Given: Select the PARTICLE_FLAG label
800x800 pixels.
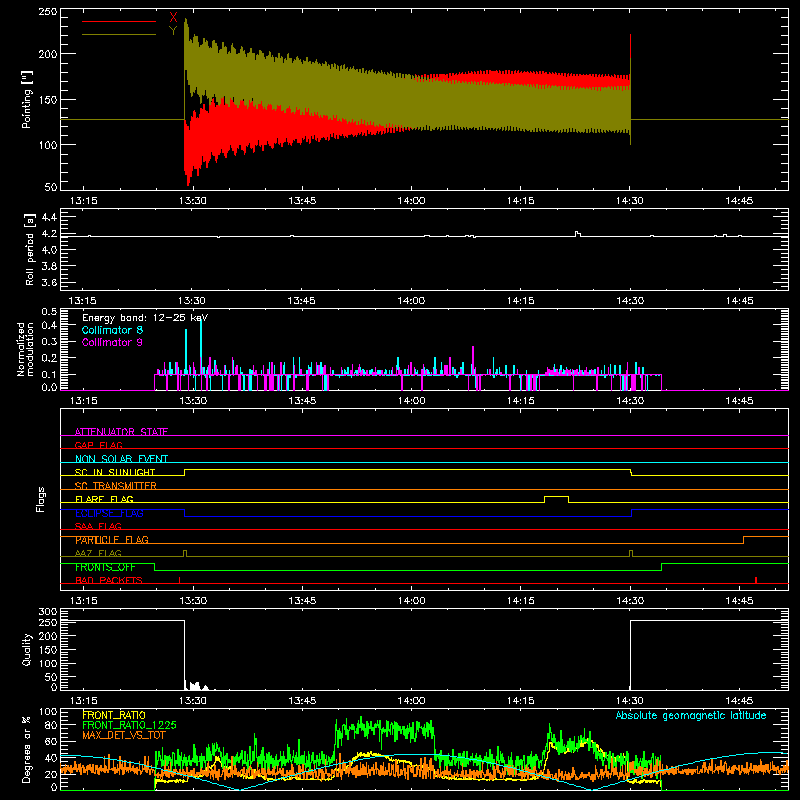Looking at the screenshot, I should coord(112,540).
